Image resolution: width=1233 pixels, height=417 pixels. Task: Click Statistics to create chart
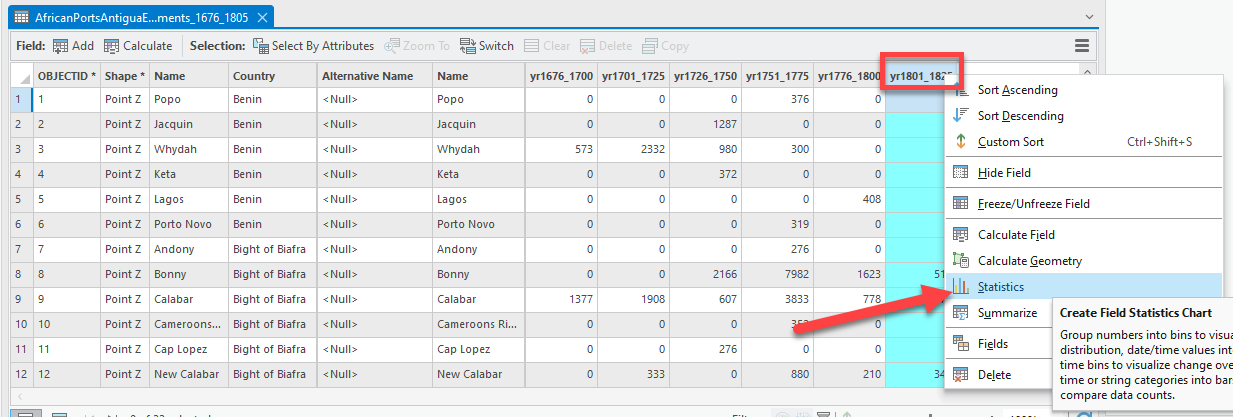(1000, 287)
